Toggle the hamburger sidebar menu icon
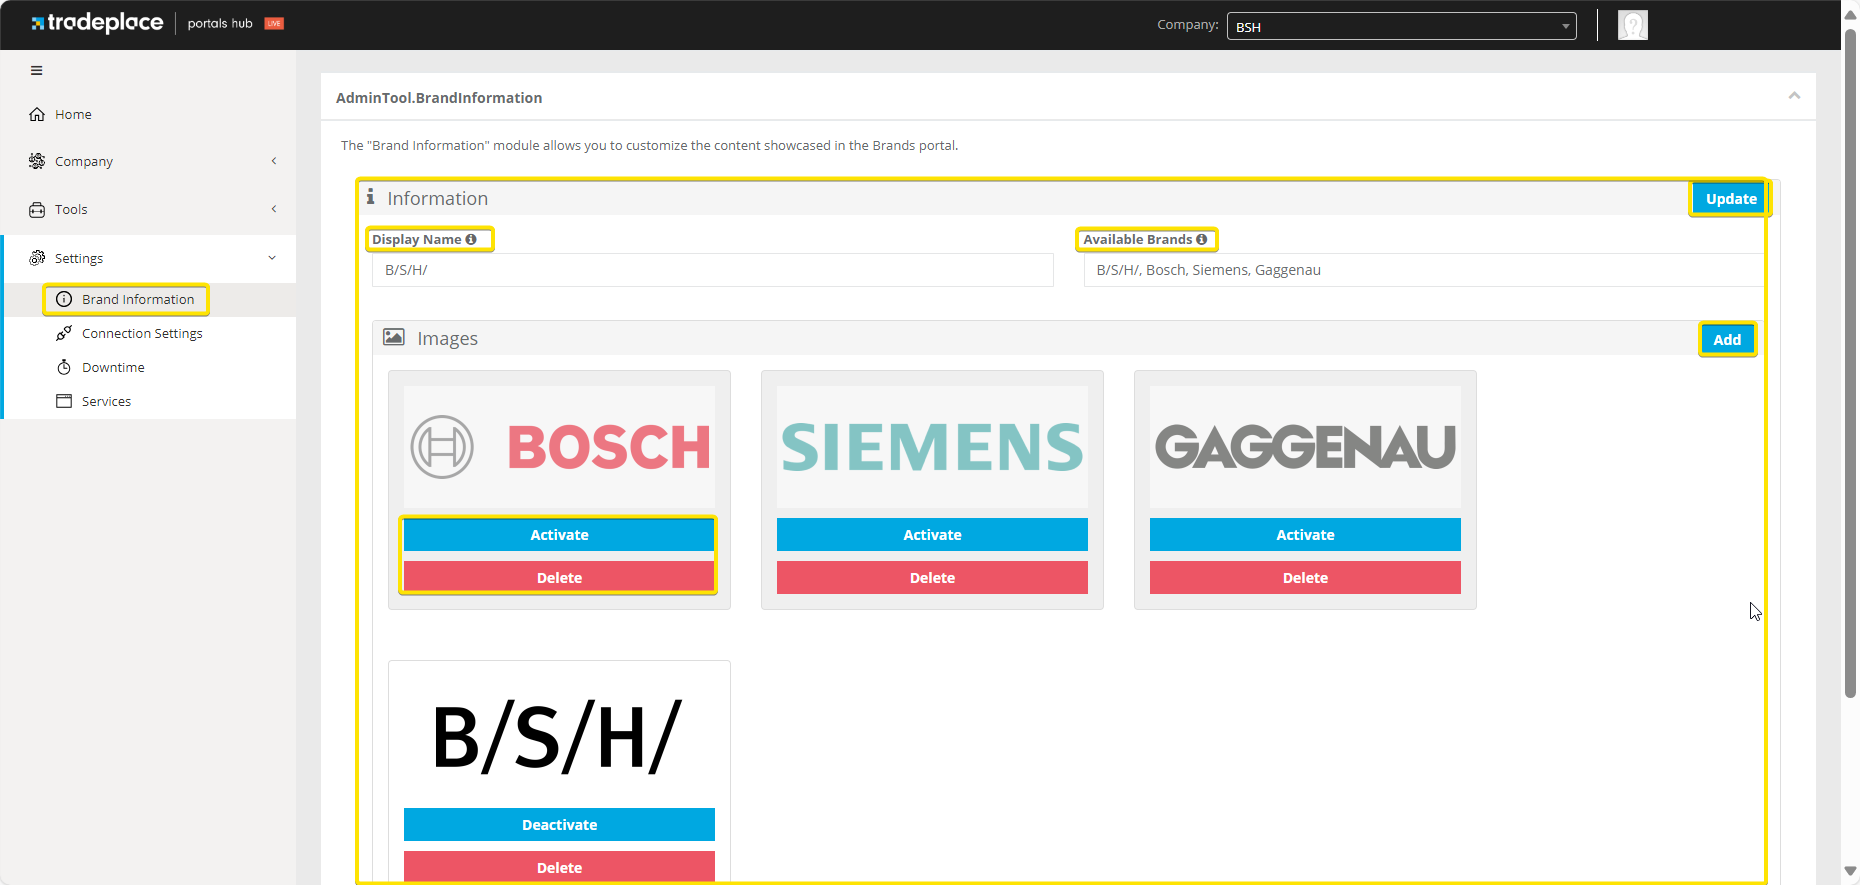Screen dimensions: 1860x885 37,71
